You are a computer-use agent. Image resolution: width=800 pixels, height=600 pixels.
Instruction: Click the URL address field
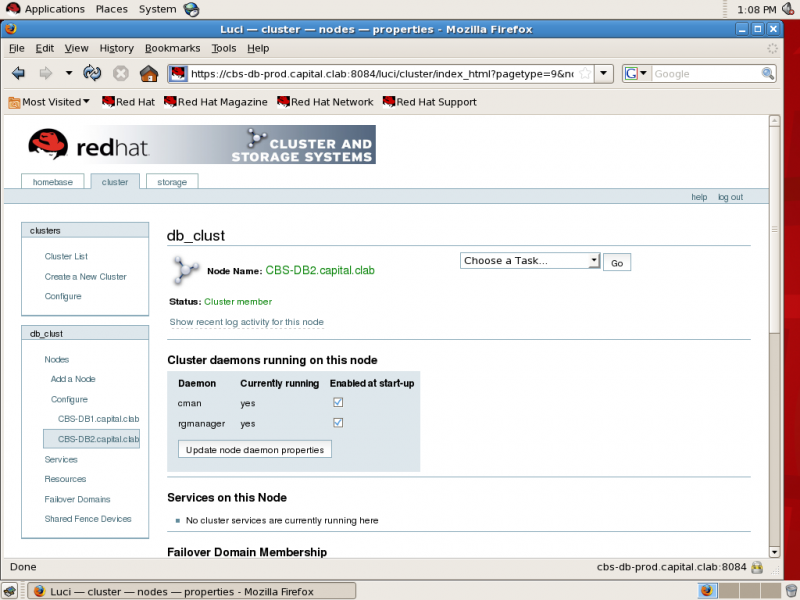382,74
